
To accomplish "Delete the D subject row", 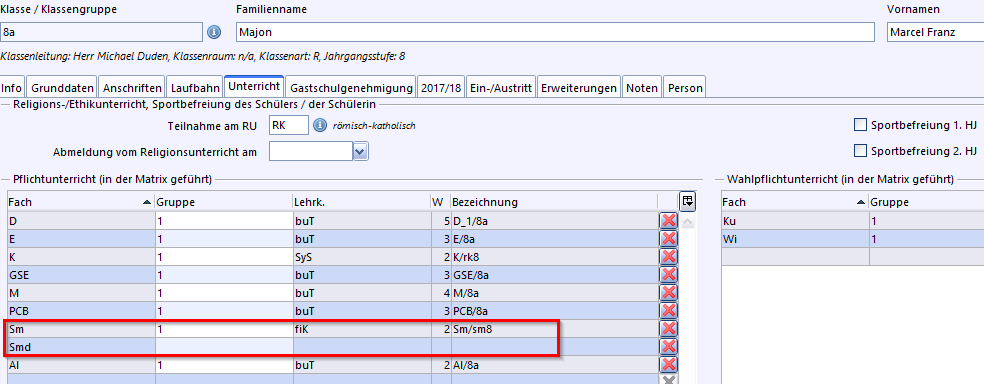I will point(669,220).
